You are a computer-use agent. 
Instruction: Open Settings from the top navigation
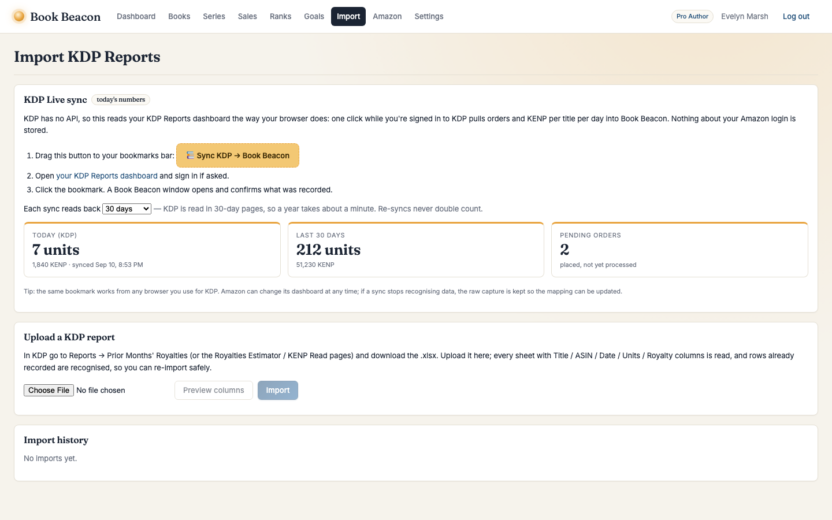click(x=429, y=16)
